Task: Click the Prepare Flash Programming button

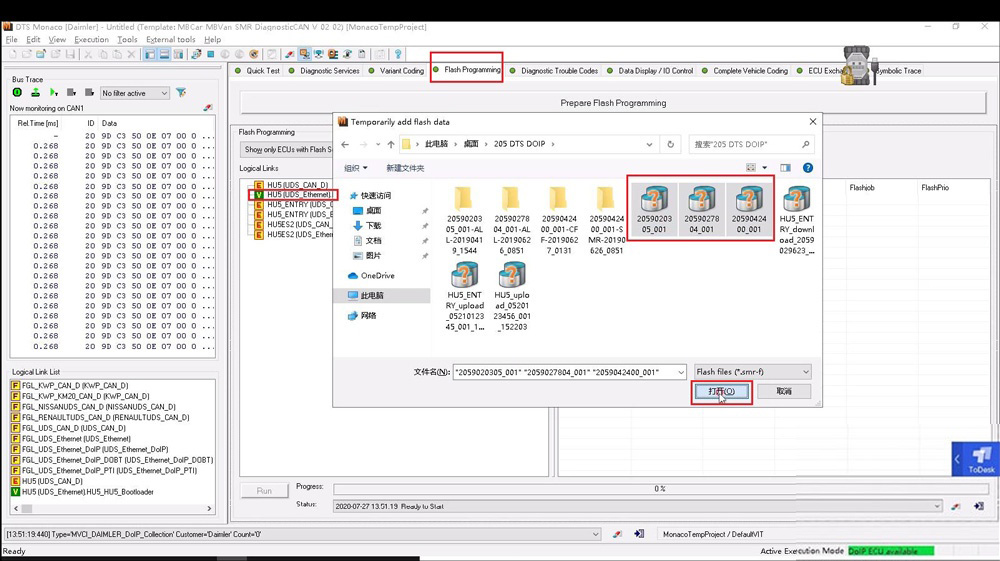Action: [x=613, y=103]
